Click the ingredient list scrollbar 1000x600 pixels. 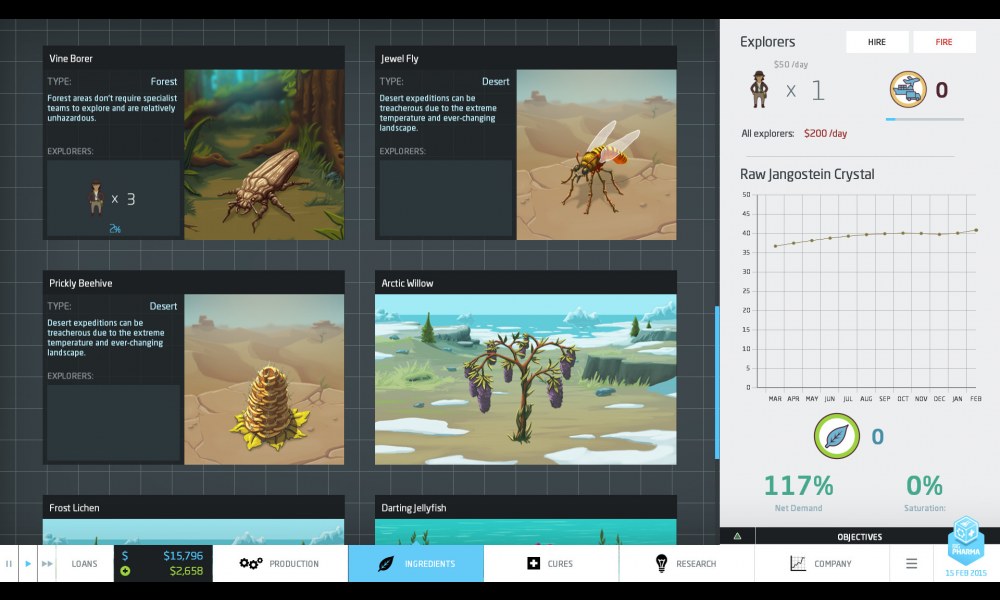coord(717,382)
